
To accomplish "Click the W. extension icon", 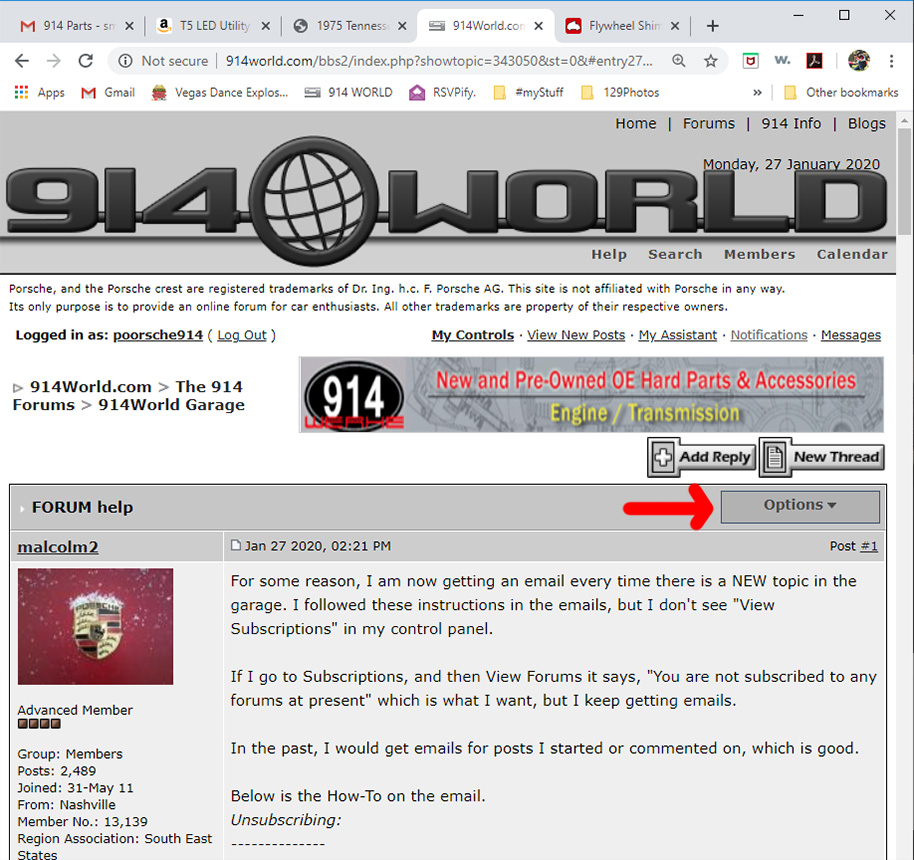I will (782, 60).
